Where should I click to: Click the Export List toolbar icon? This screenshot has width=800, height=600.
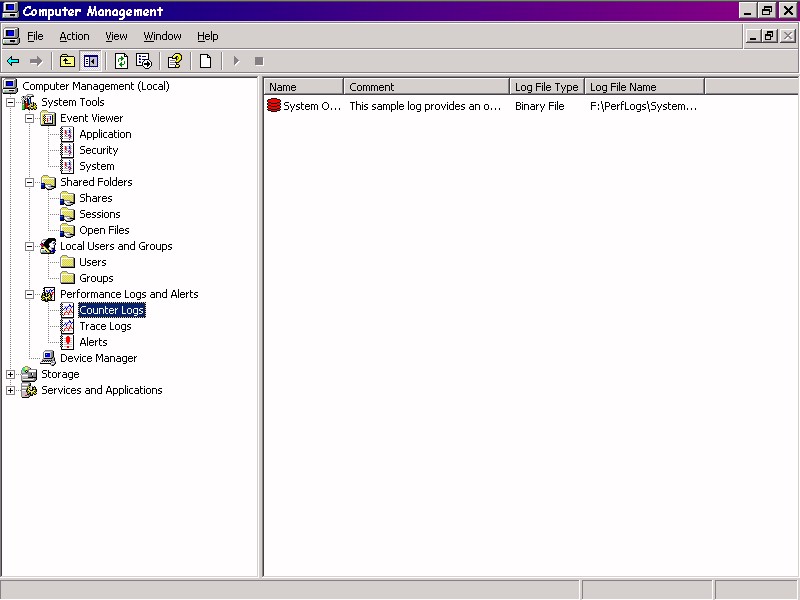[x=144, y=61]
